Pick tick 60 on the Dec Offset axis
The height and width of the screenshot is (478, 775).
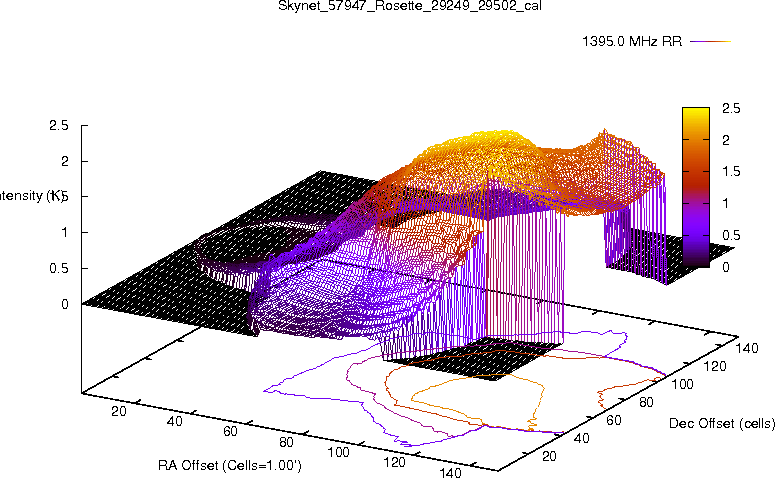[x=614, y=420]
